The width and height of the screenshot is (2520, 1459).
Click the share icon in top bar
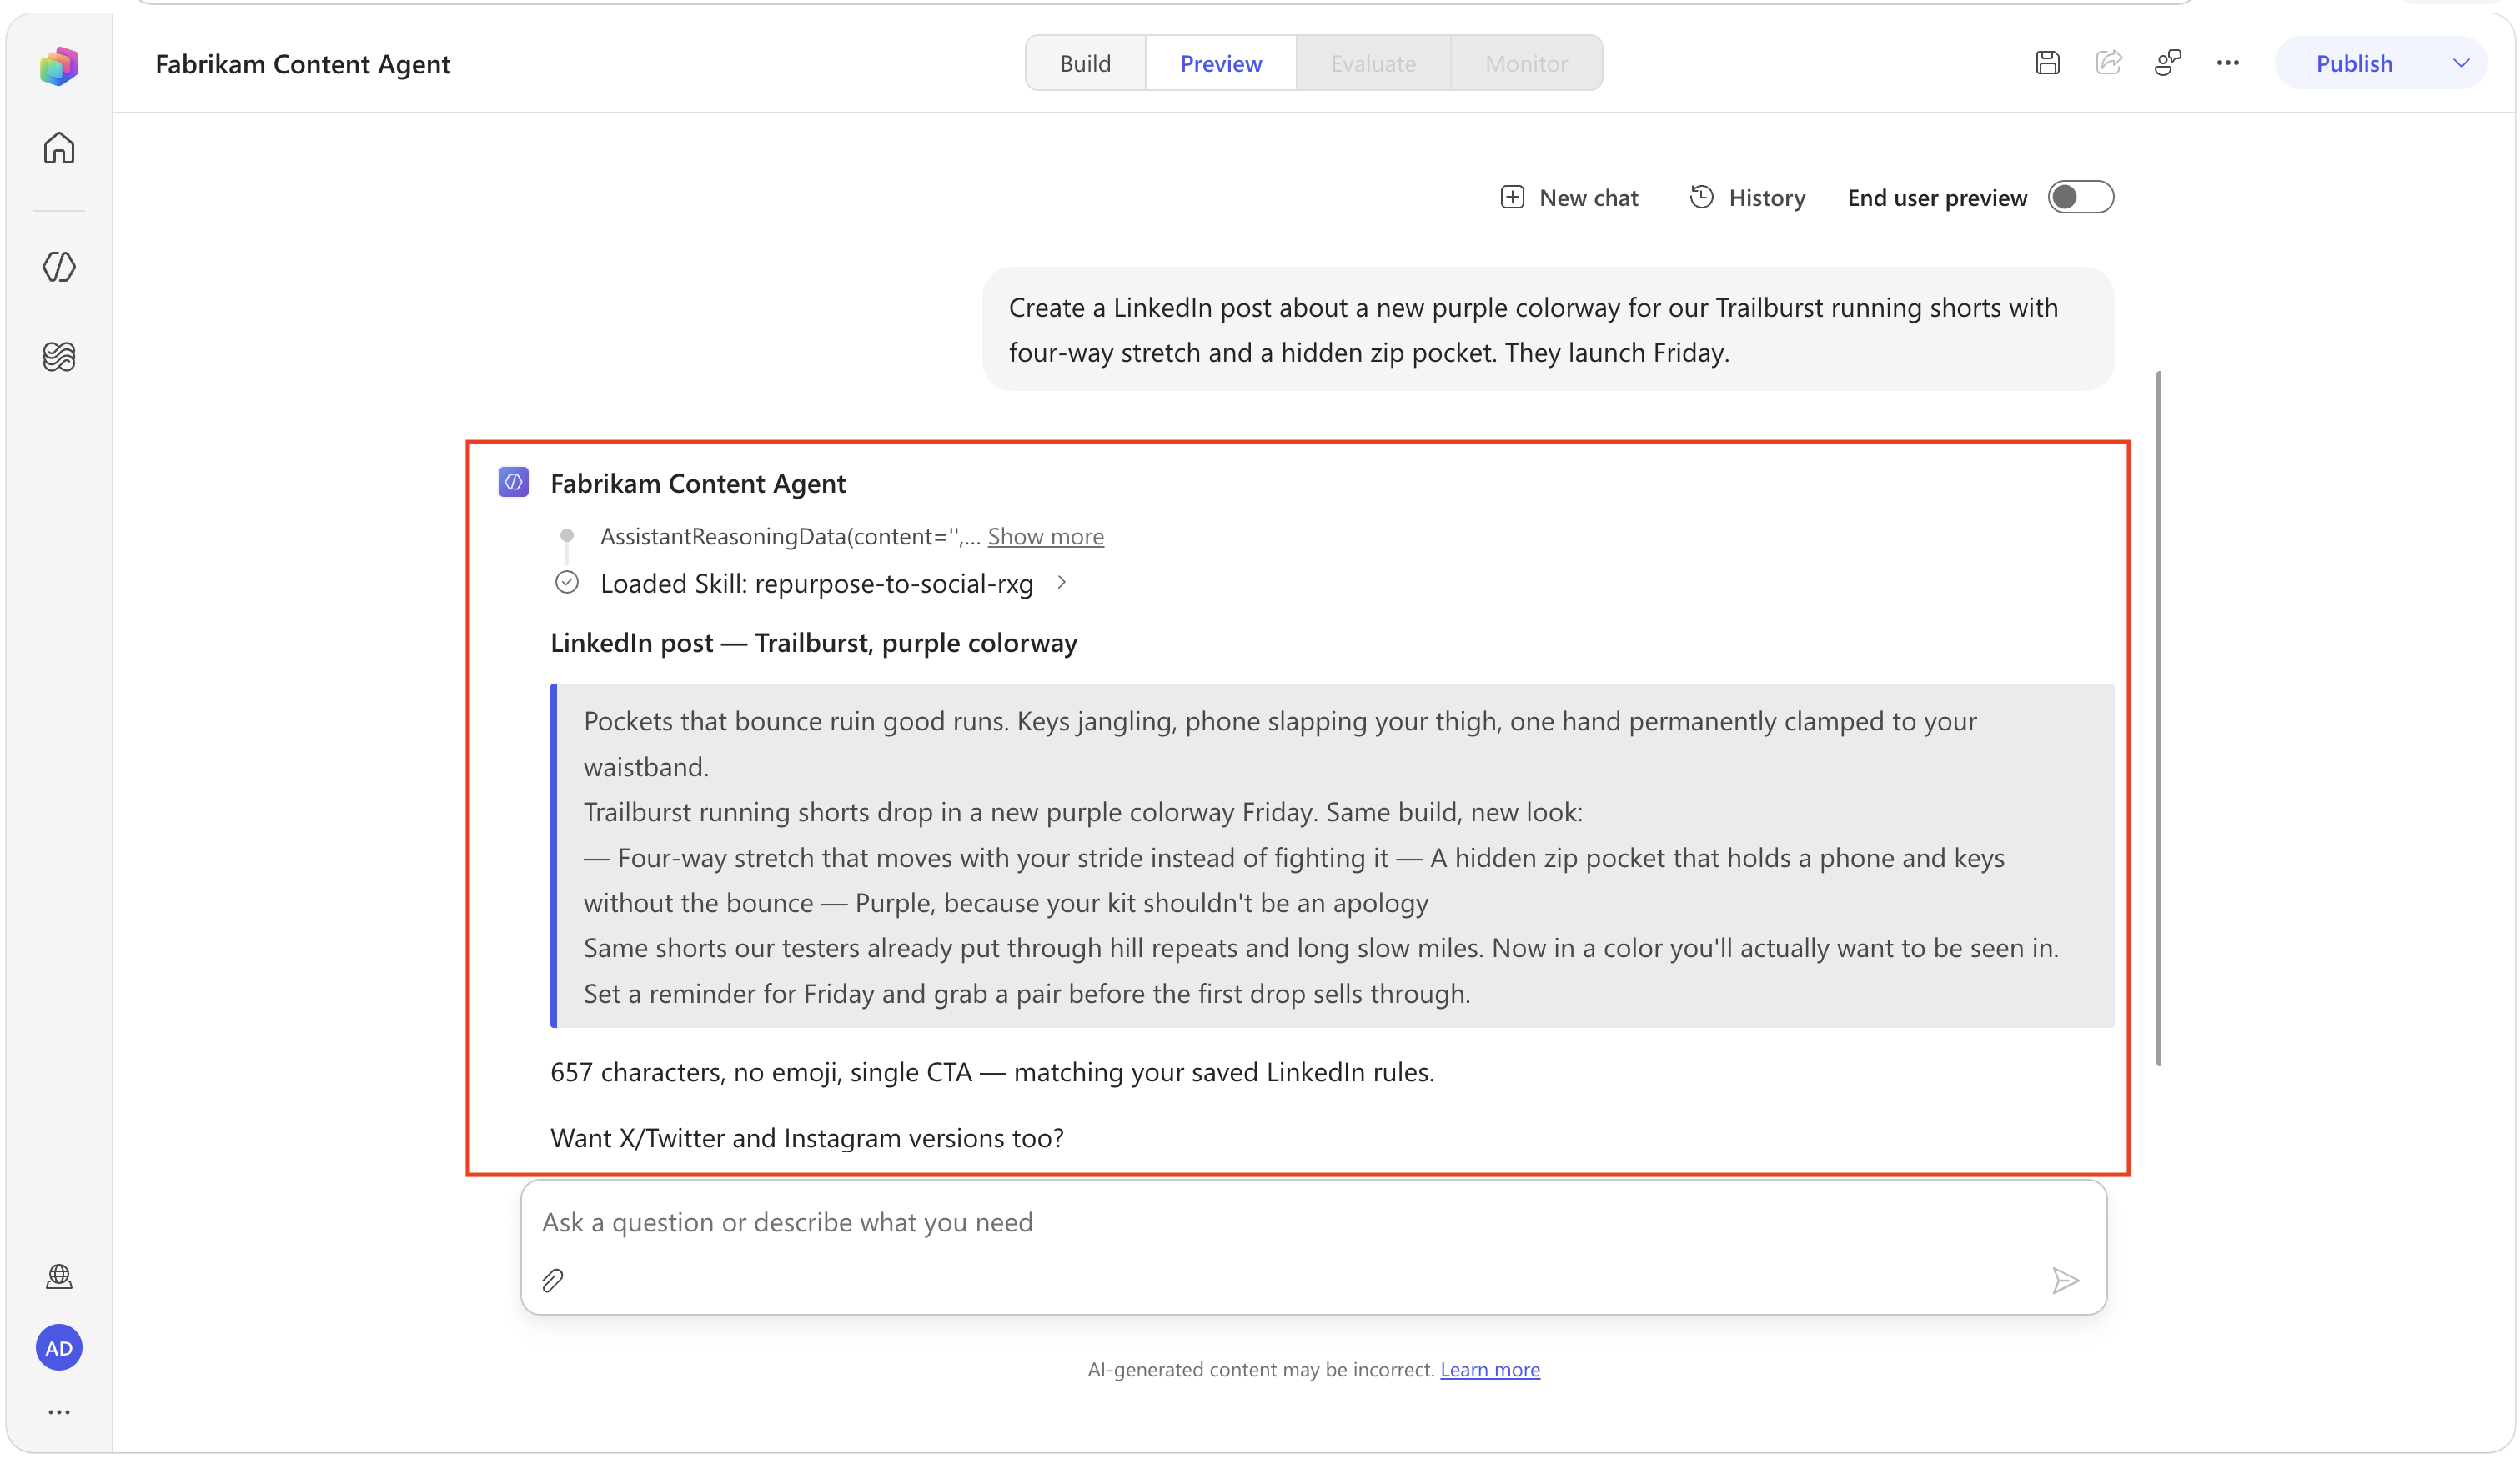pos(2108,63)
